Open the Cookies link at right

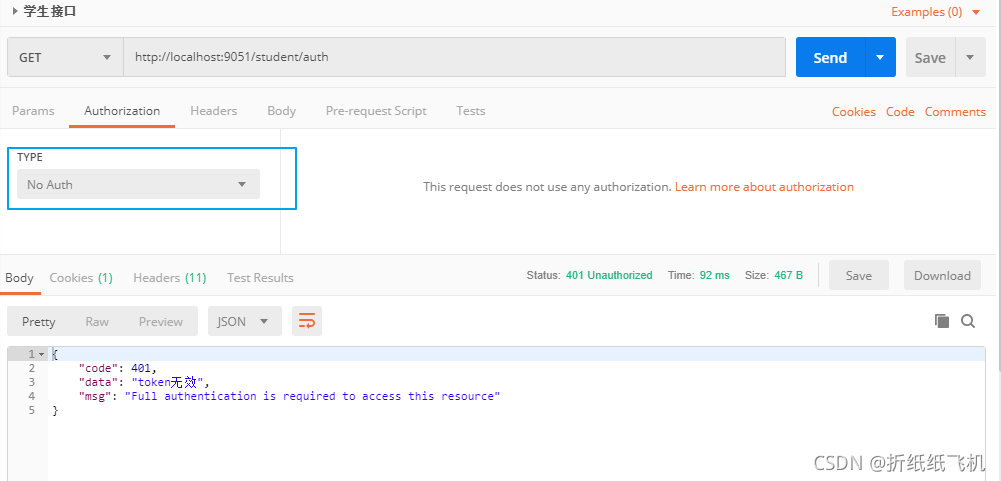pyautogui.click(x=854, y=112)
